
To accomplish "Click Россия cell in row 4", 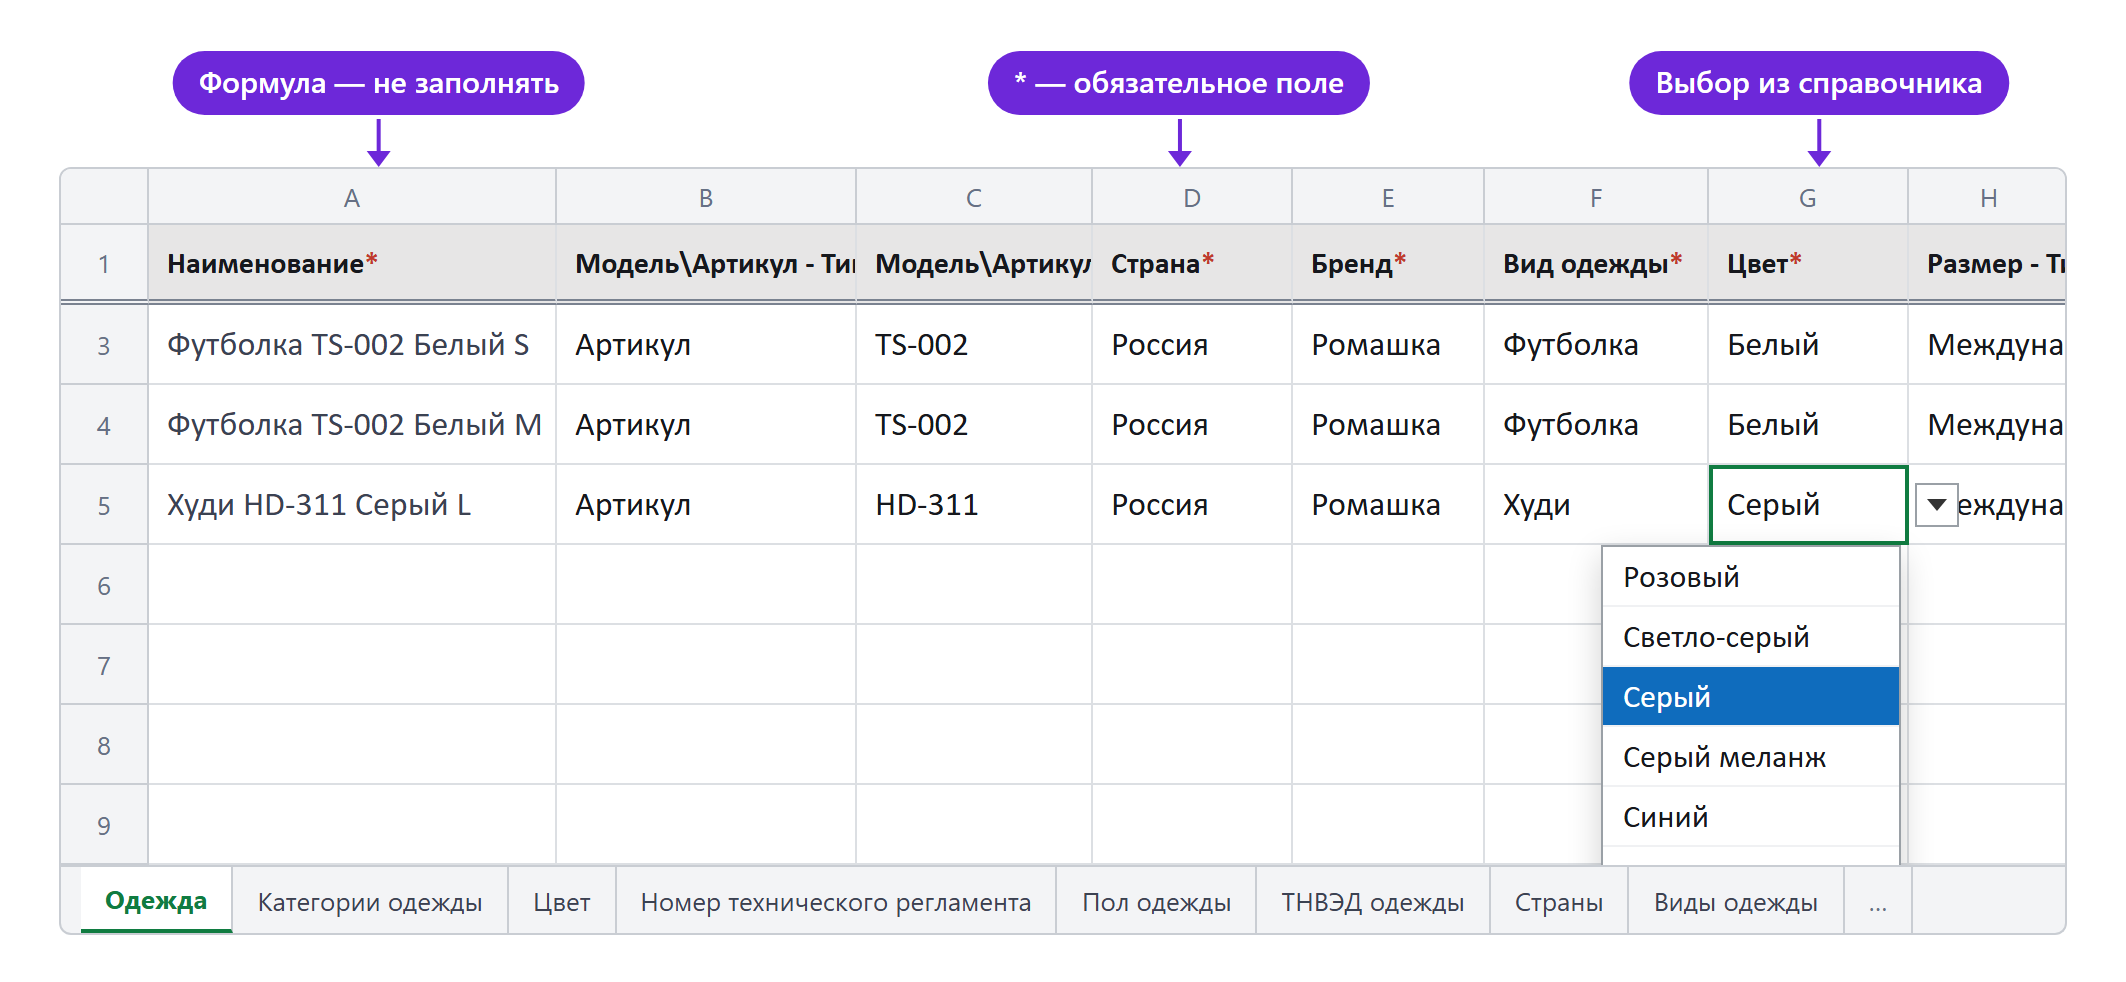I will pyautogui.click(x=1192, y=425).
